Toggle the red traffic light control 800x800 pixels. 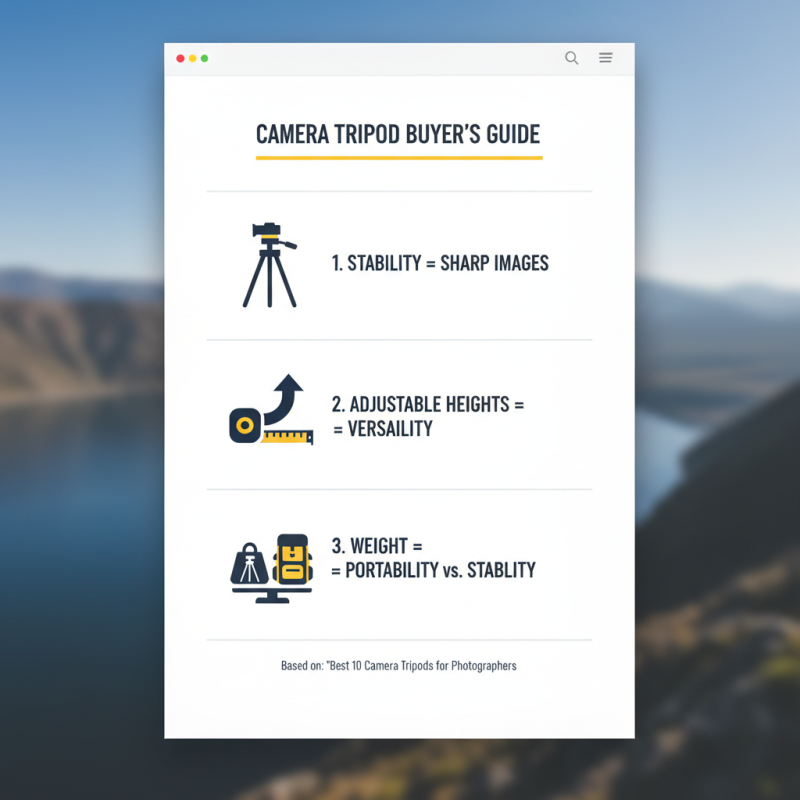(x=179, y=58)
